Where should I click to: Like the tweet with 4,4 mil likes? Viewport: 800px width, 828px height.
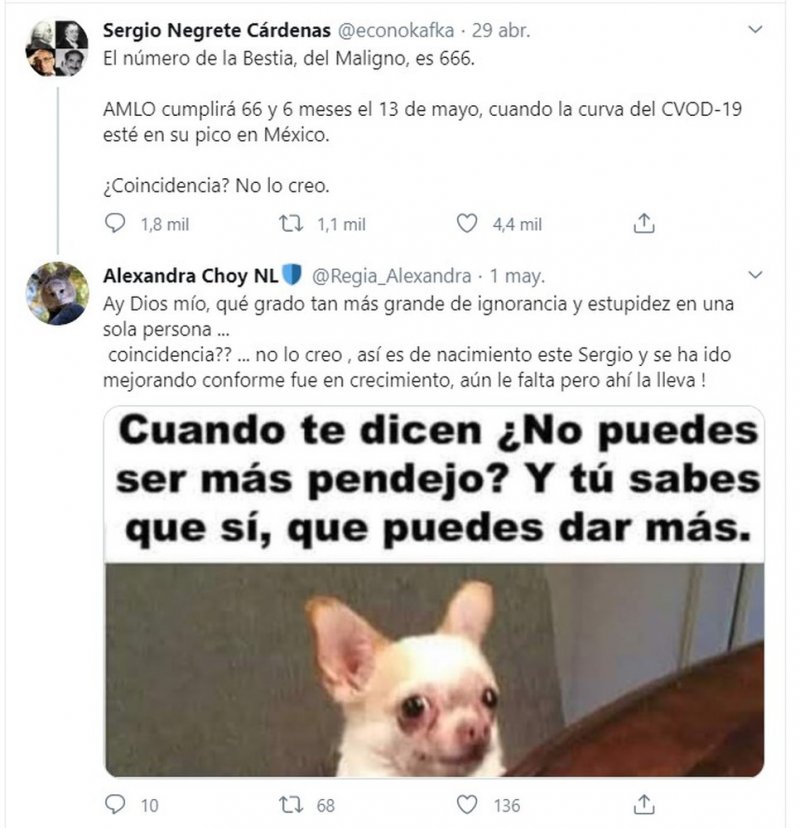click(467, 223)
